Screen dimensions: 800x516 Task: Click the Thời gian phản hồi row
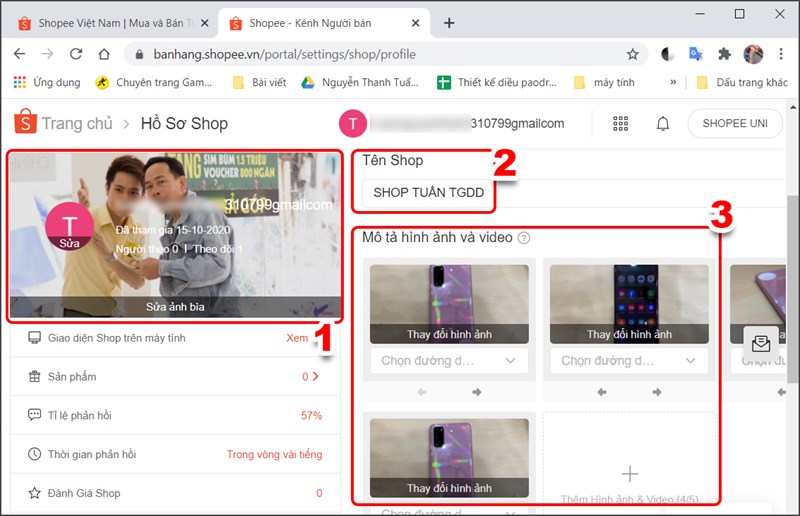click(x=175, y=454)
